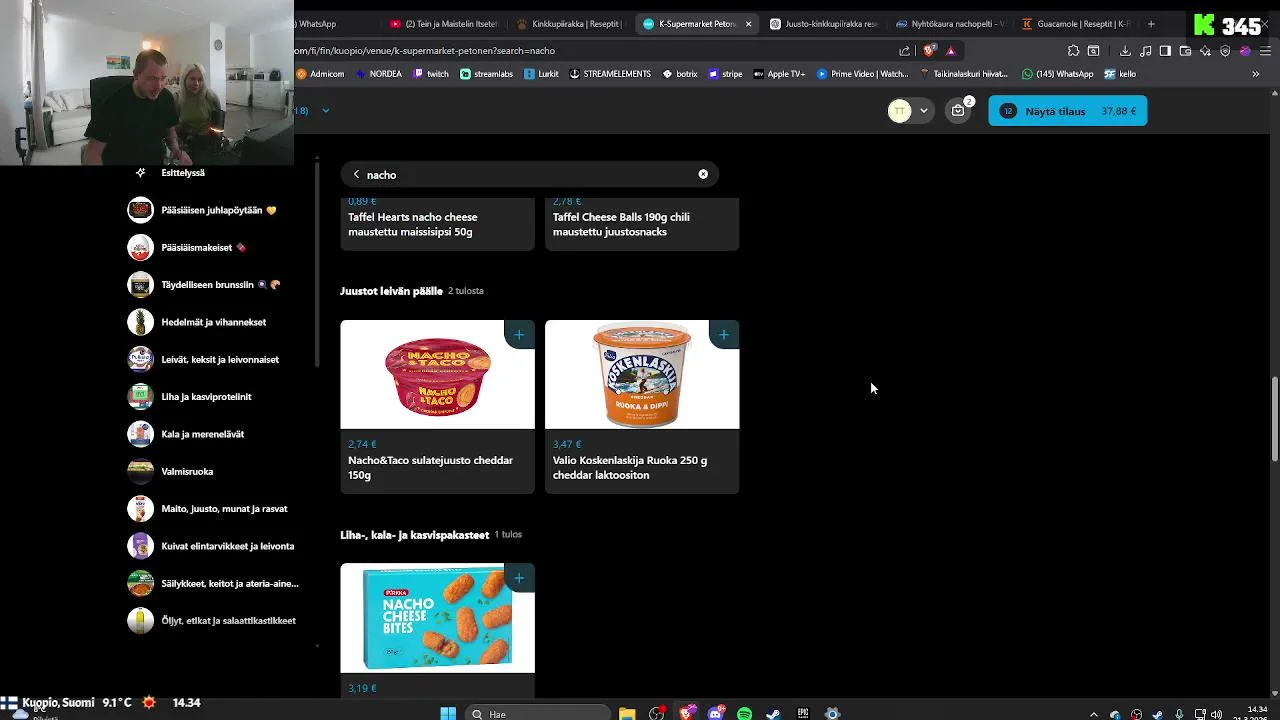Click the nacho search input field

point(529,174)
